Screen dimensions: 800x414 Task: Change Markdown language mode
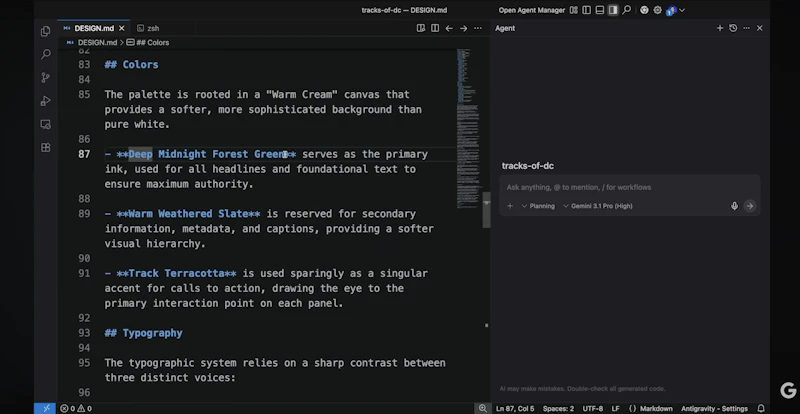(651, 408)
